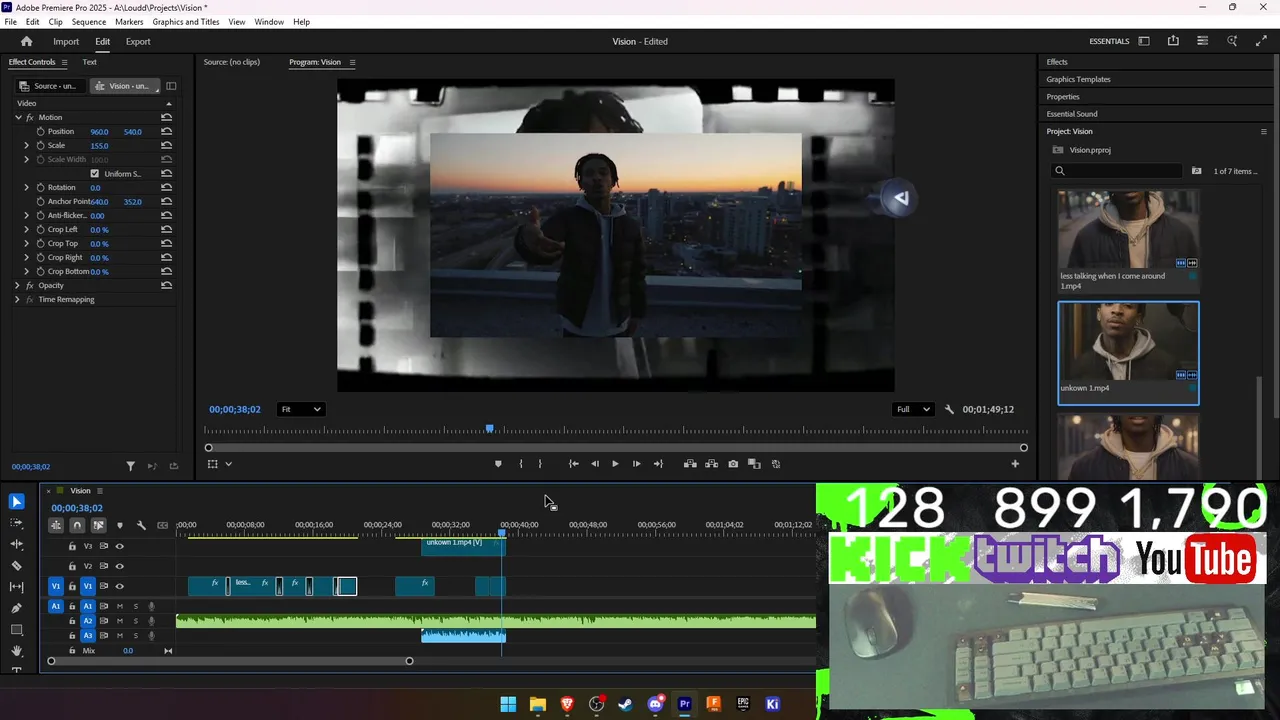Toggle lock on track V3

(x=72, y=546)
